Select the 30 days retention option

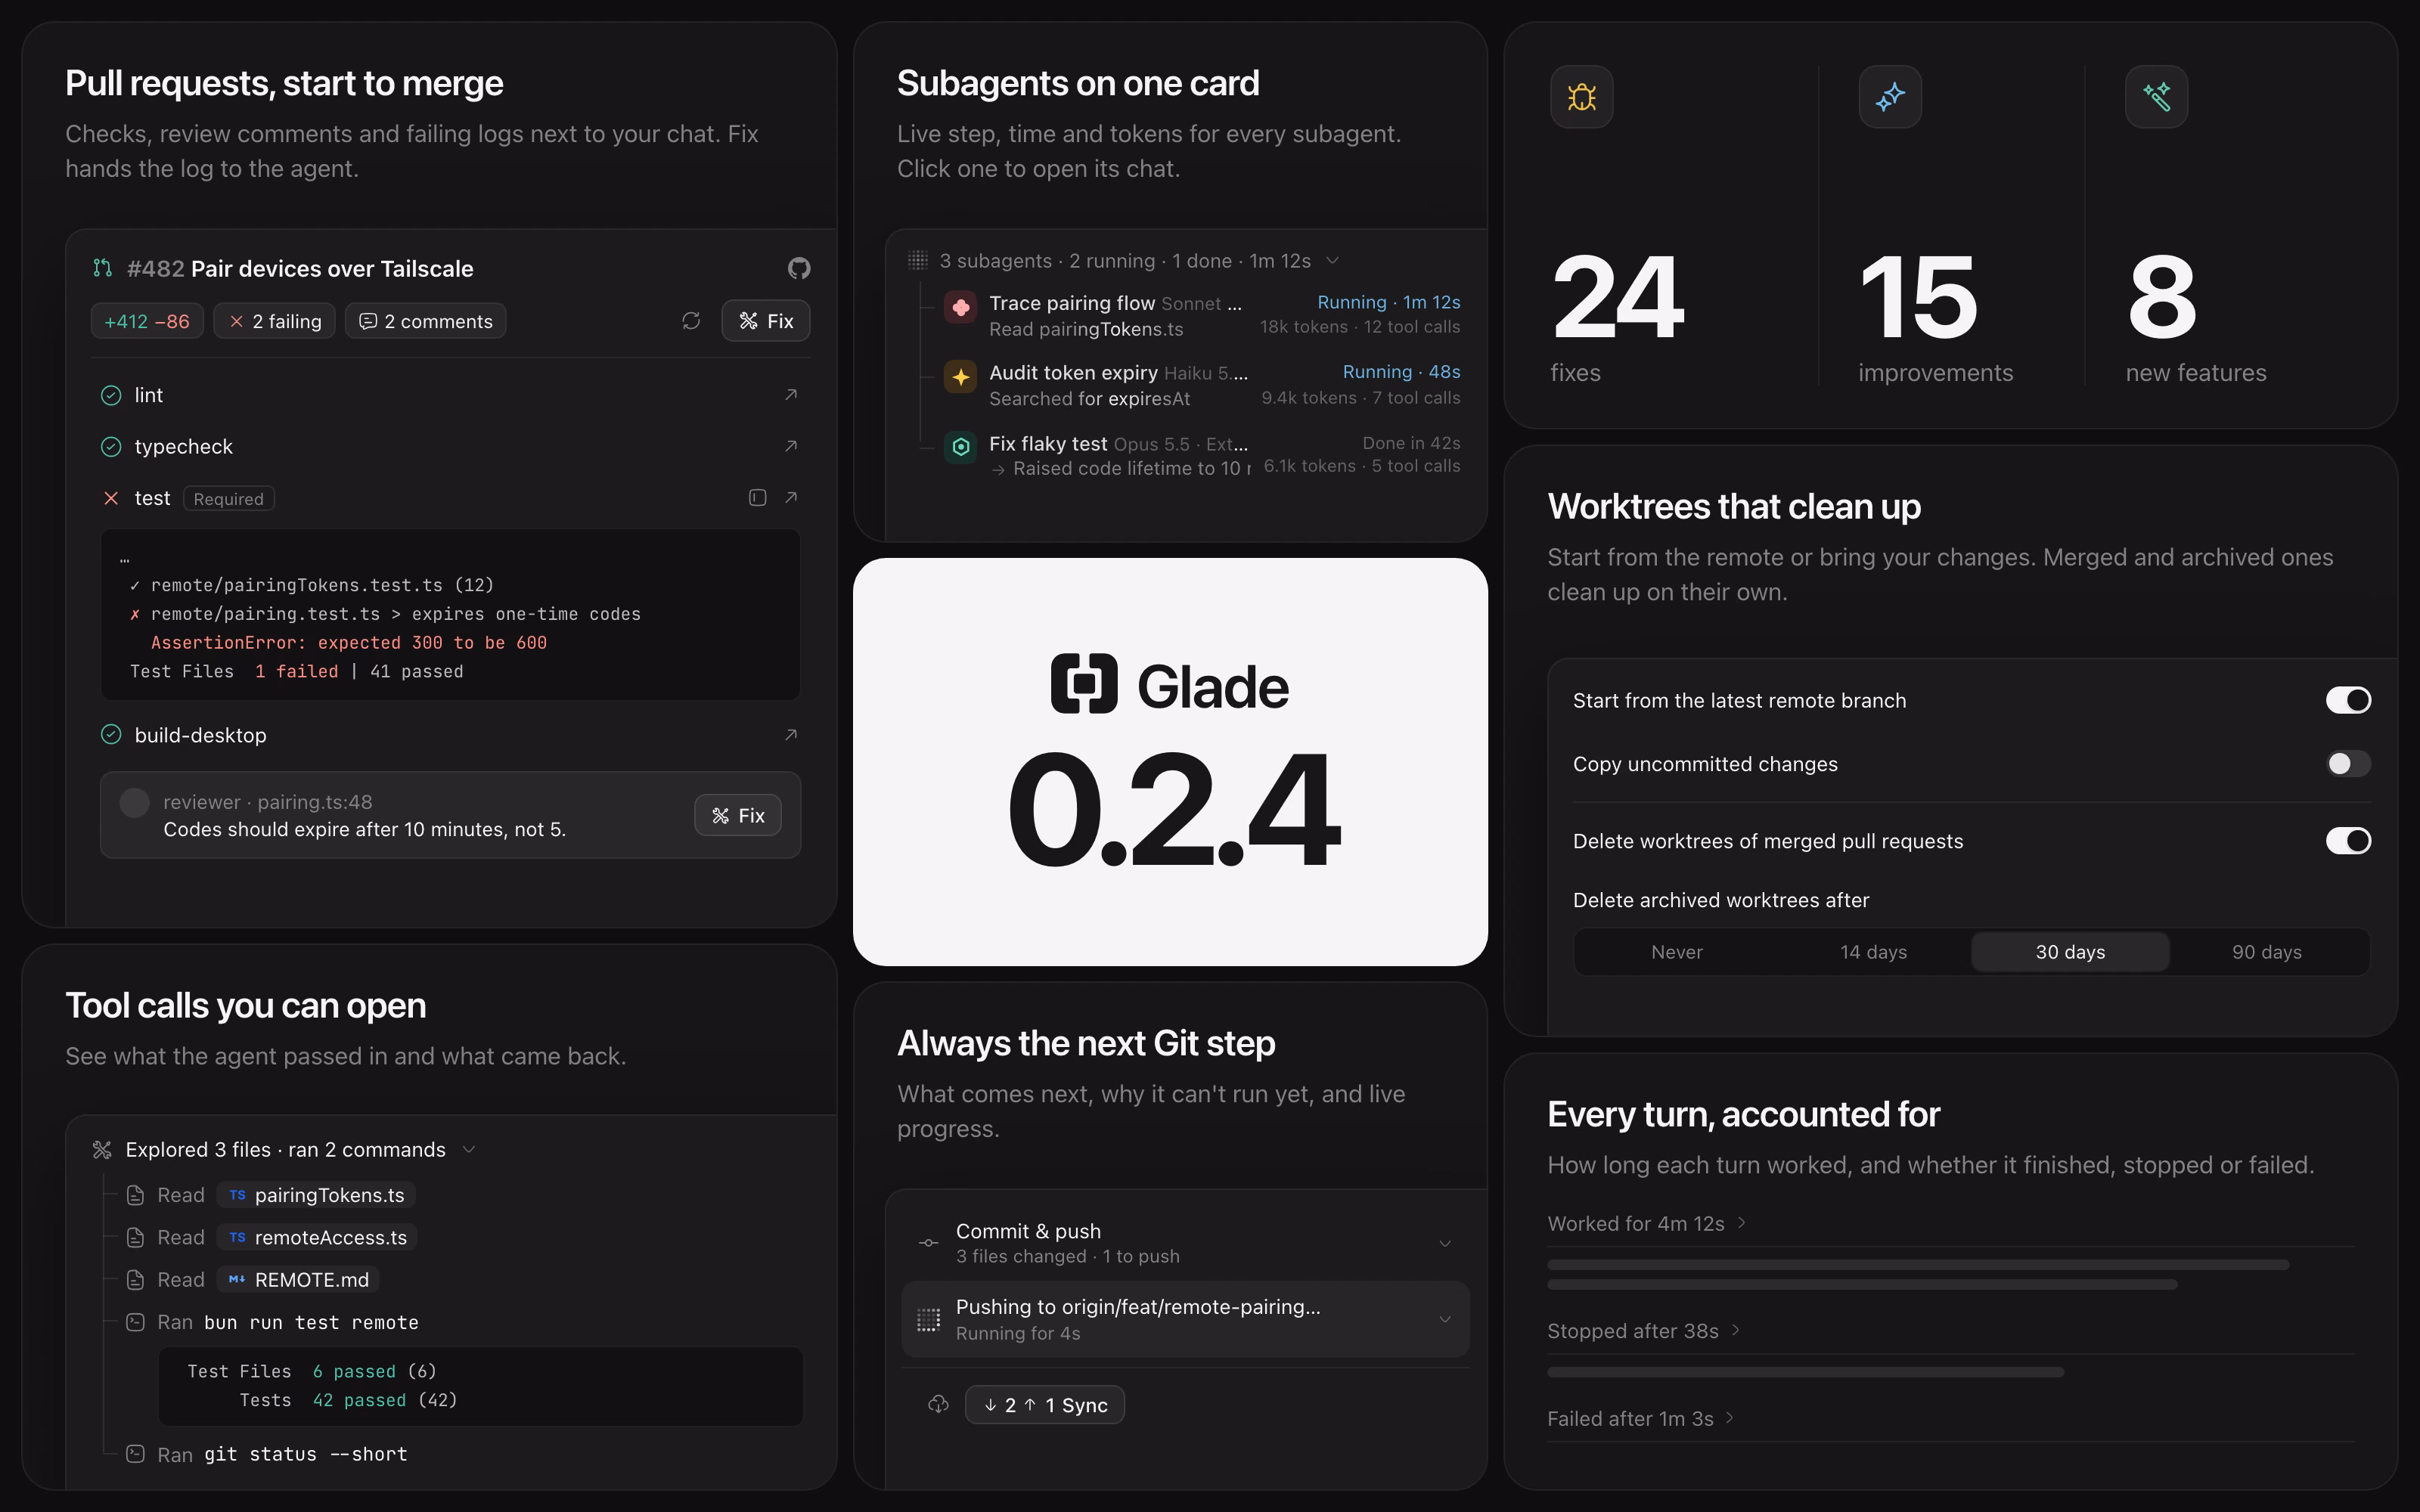pyautogui.click(x=2070, y=952)
